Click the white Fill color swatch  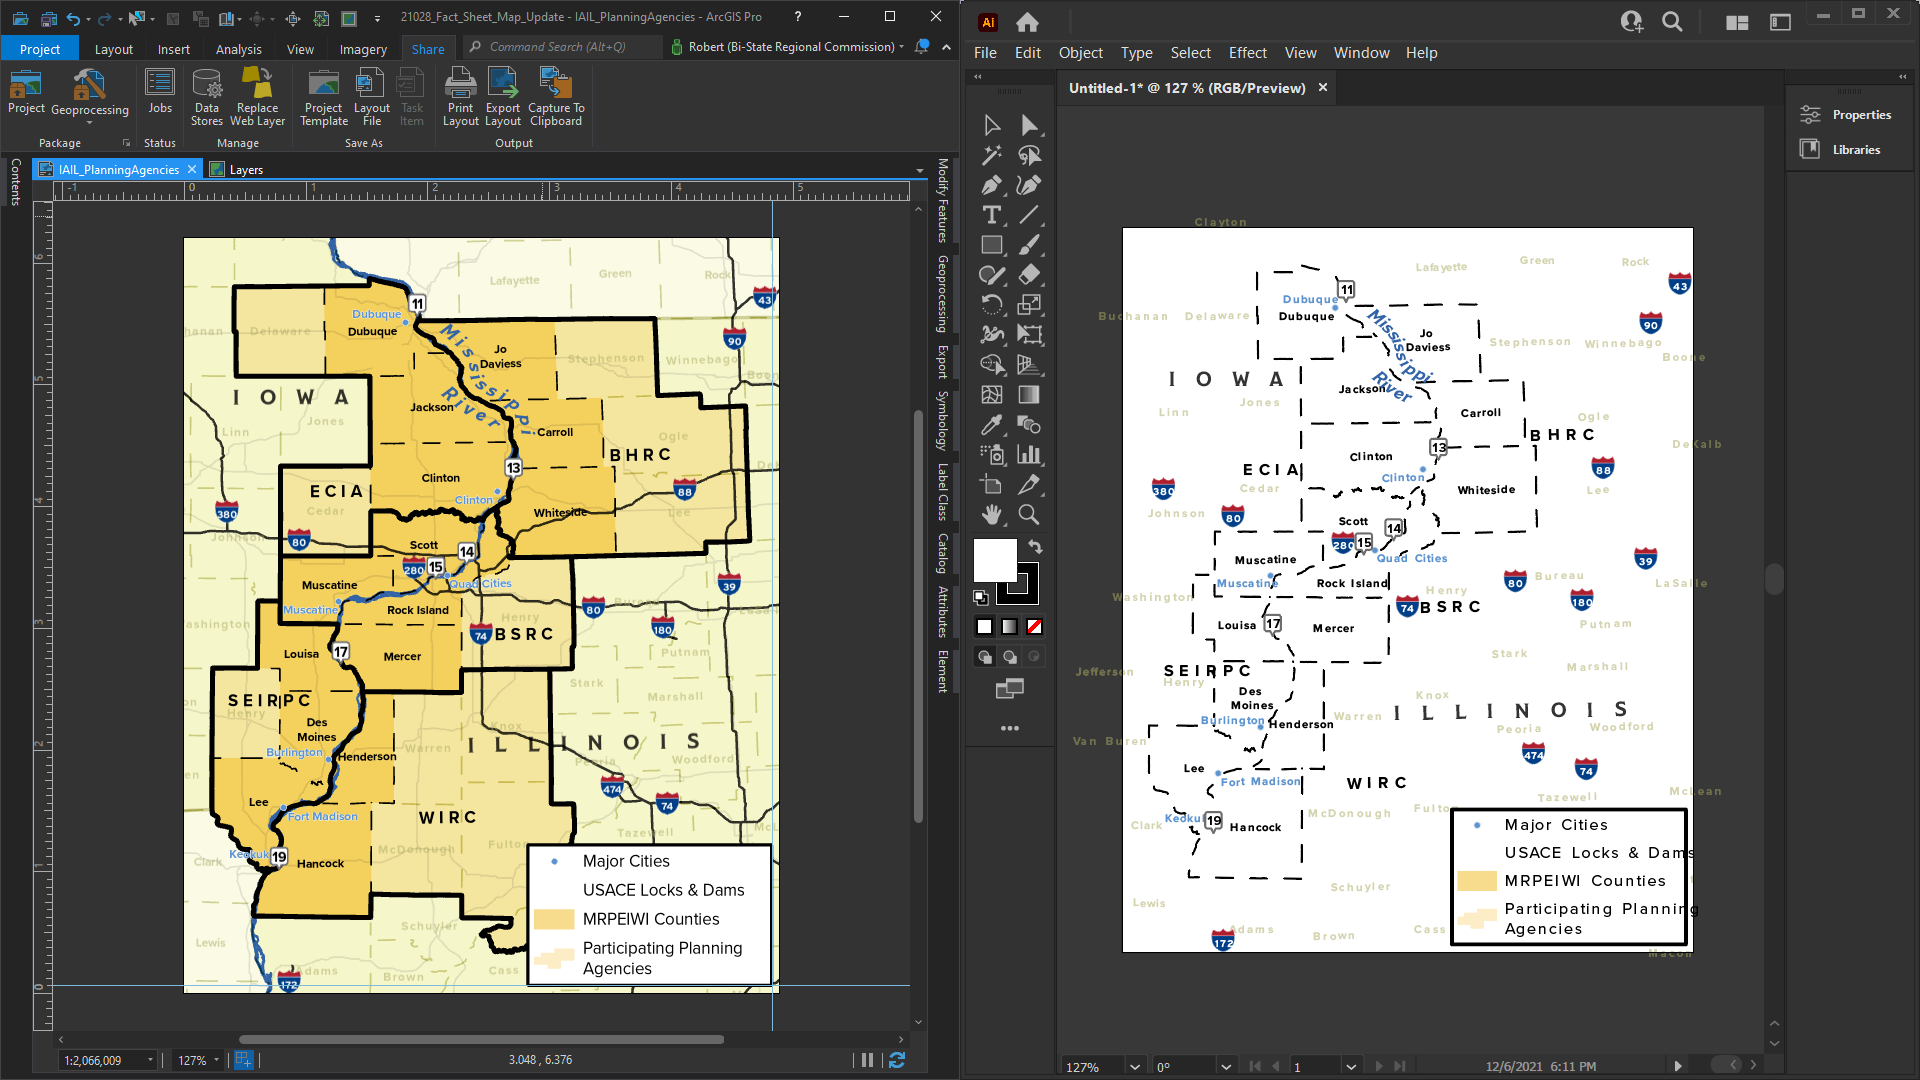(x=994, y=560)
